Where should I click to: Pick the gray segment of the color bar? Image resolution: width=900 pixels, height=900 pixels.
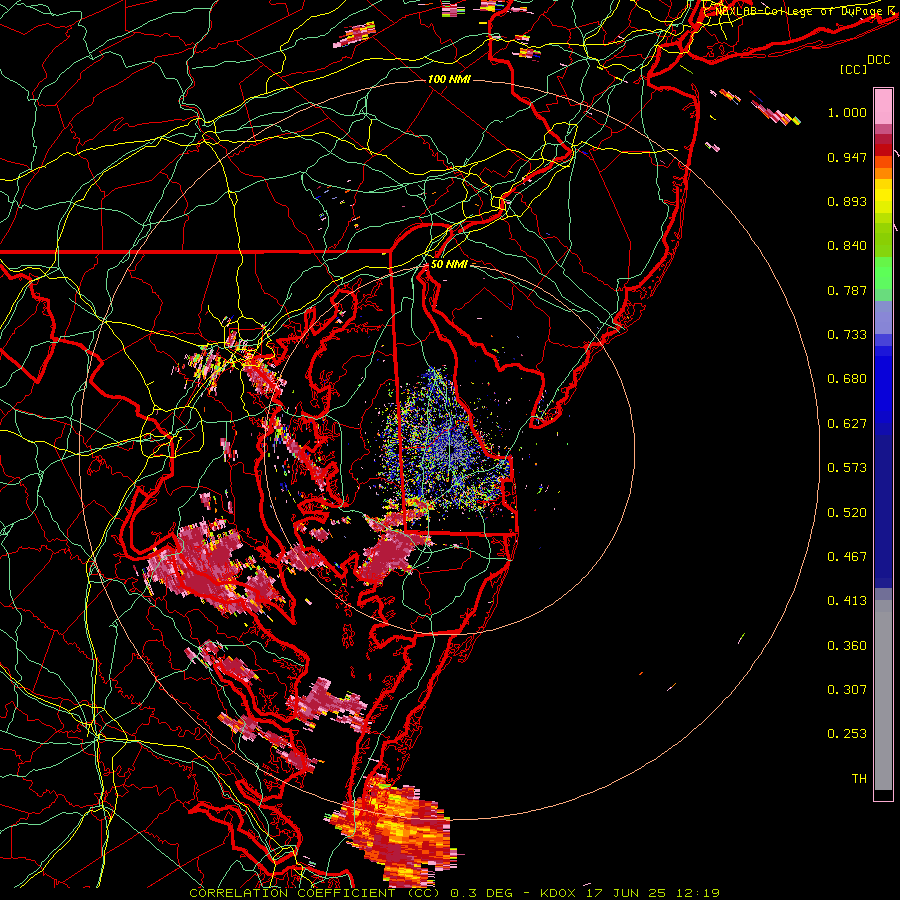(883, 695)
